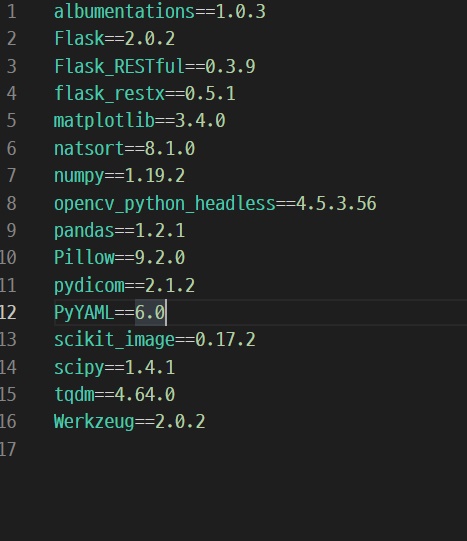The height and width of the screenshot is (541, 467).
Task: Click the tqdm==4.64.0 line
Action: tap(115, 395)
